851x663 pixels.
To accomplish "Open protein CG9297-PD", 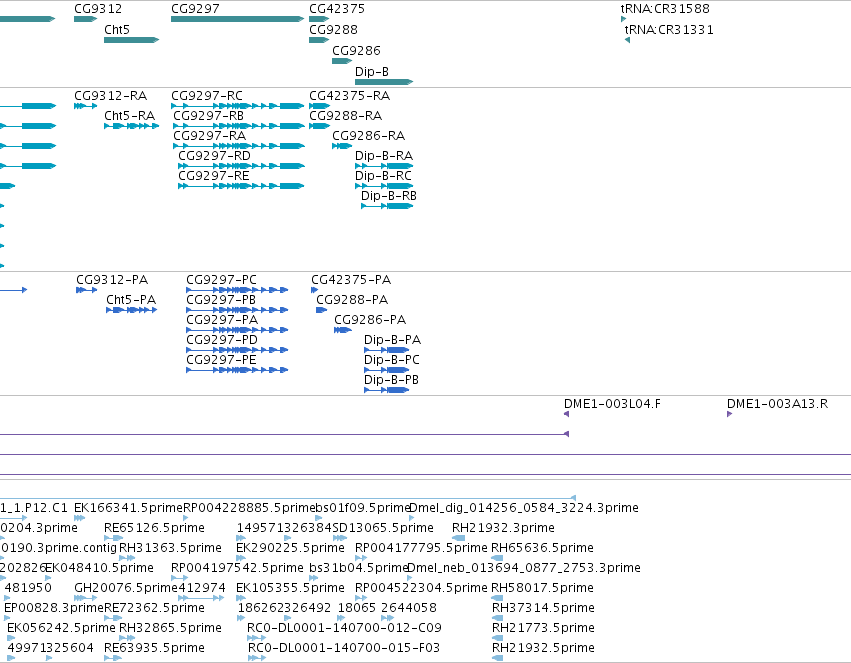I will pos(222,341).
